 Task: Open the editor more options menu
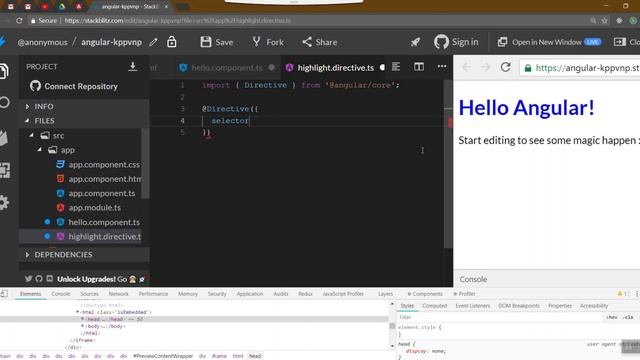coord(442,66)
